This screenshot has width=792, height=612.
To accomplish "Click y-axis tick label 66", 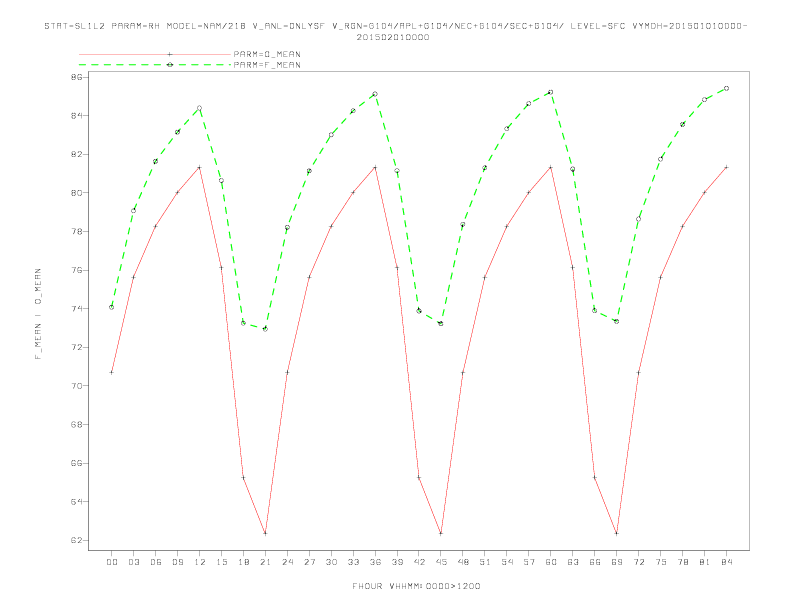I will pos(76,463).
